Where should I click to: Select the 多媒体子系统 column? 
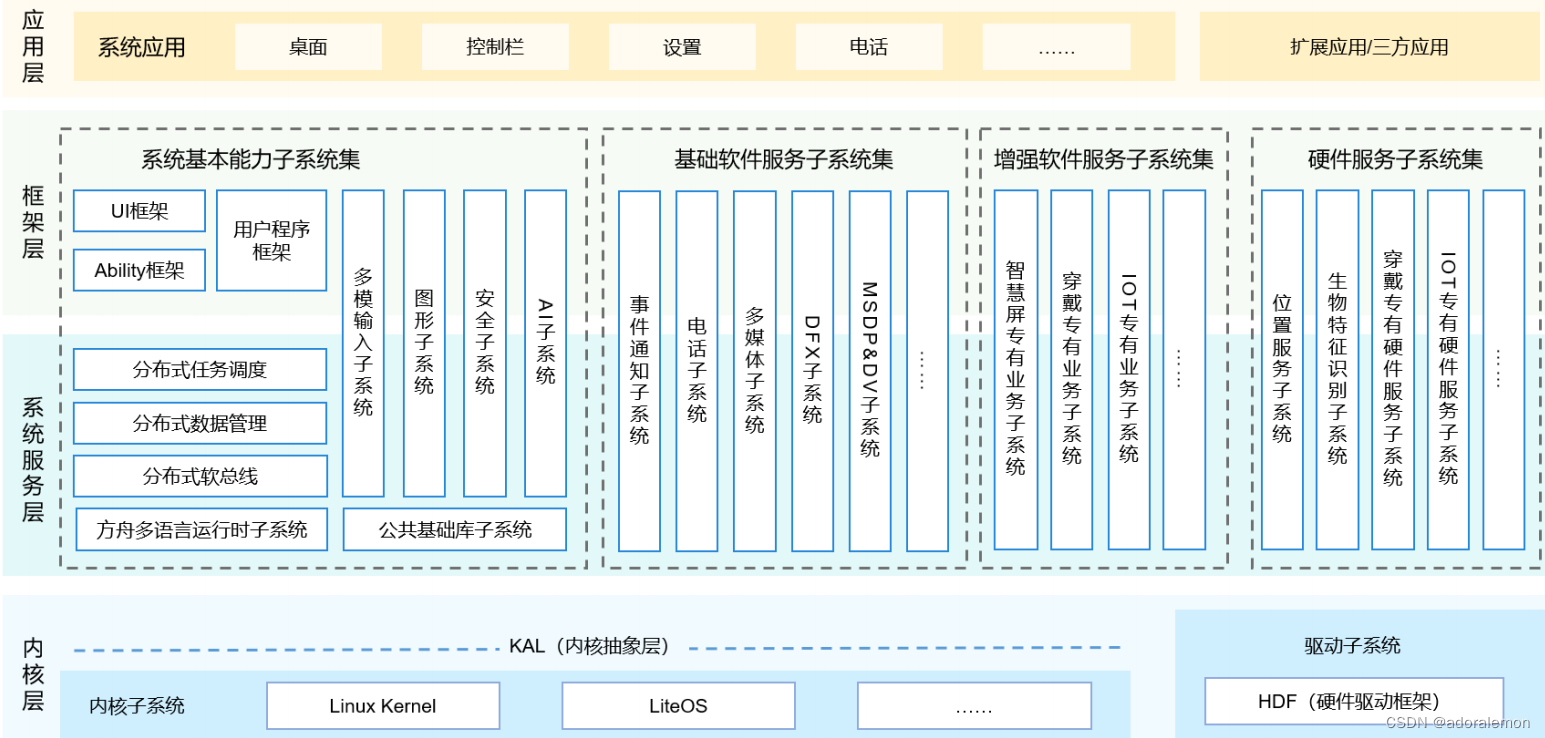coord(755,371)
